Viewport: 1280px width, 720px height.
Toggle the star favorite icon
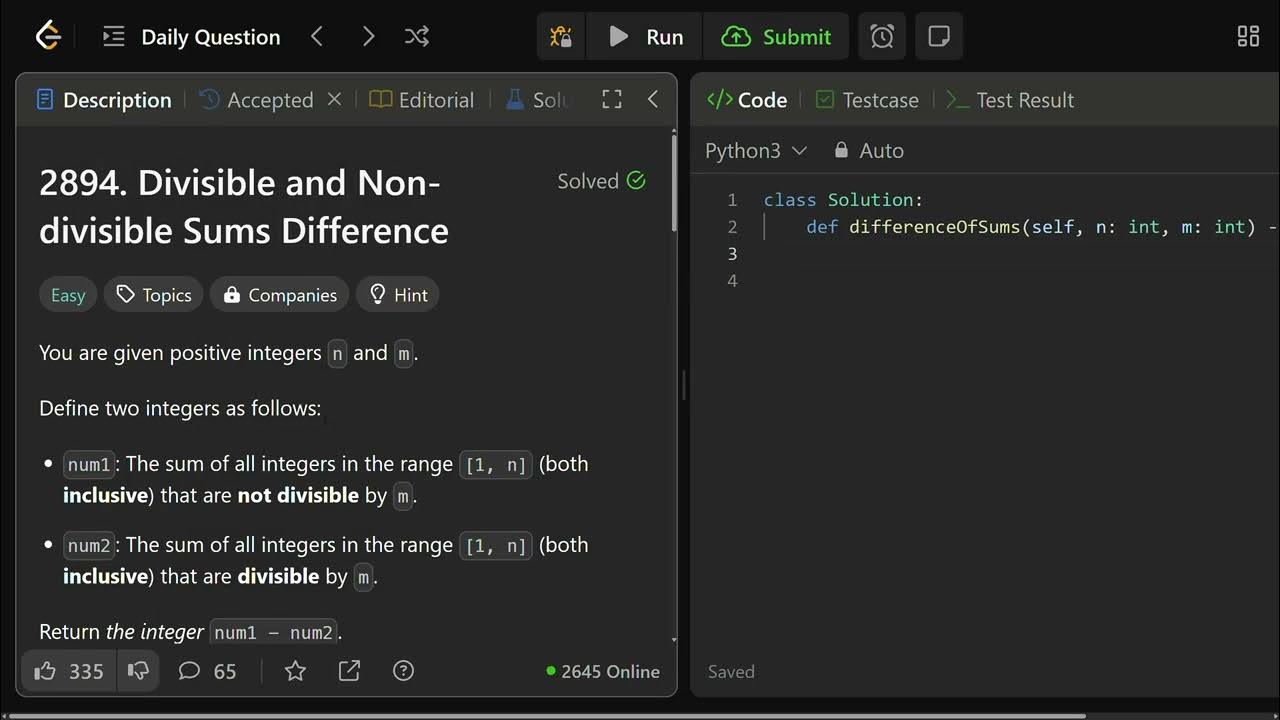295,671
